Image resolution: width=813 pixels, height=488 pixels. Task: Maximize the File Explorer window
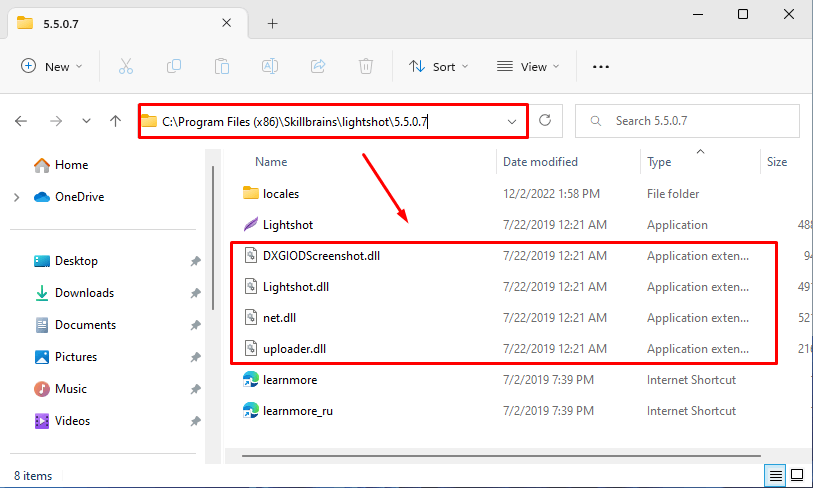[x=742, y=14]
